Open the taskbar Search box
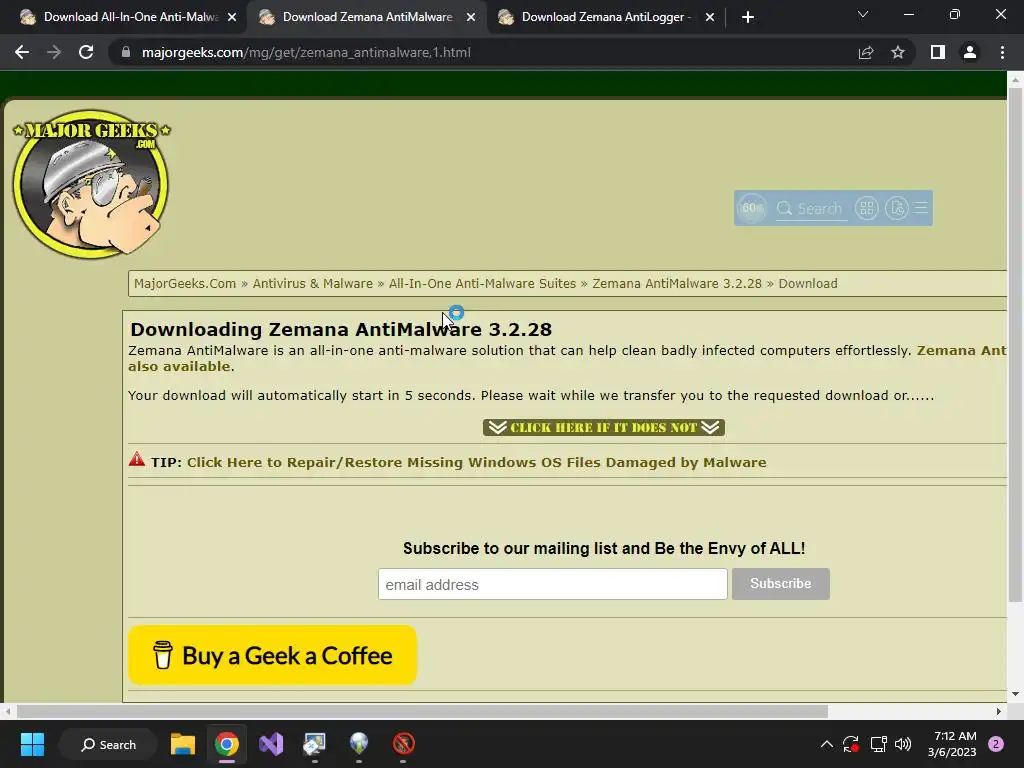1024x768 pixels. (x=108, y=744)
